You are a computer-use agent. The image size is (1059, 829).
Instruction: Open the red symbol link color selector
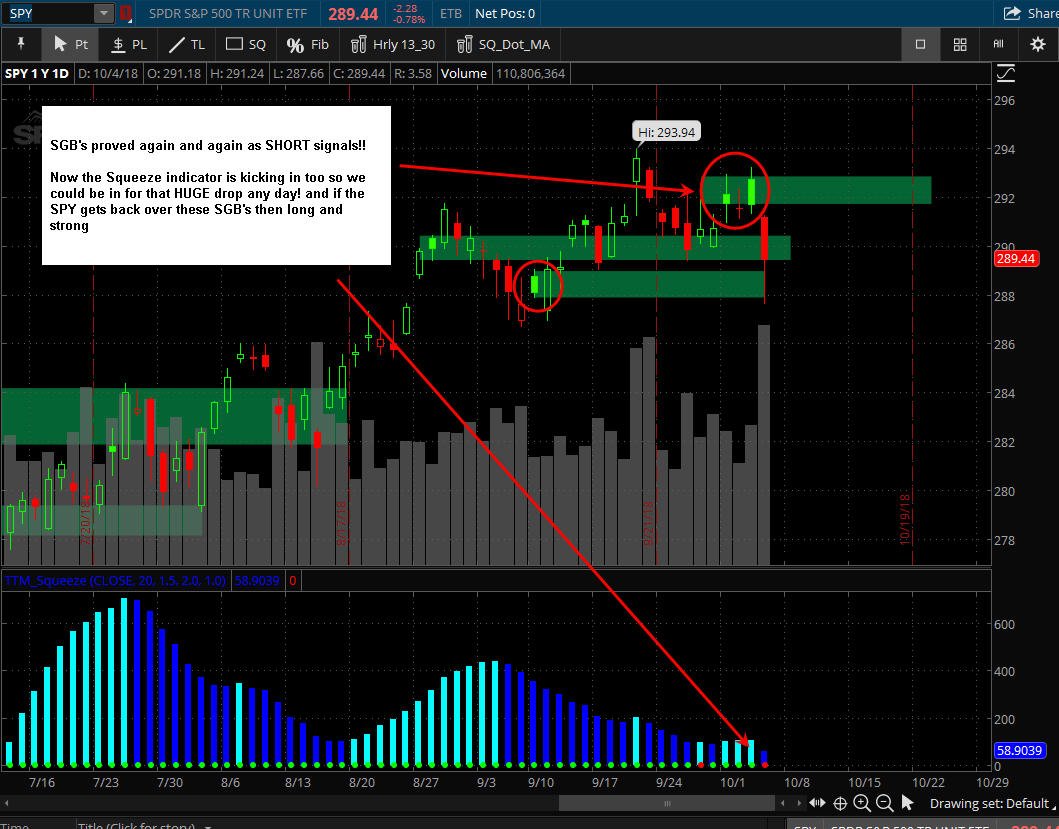126,13
